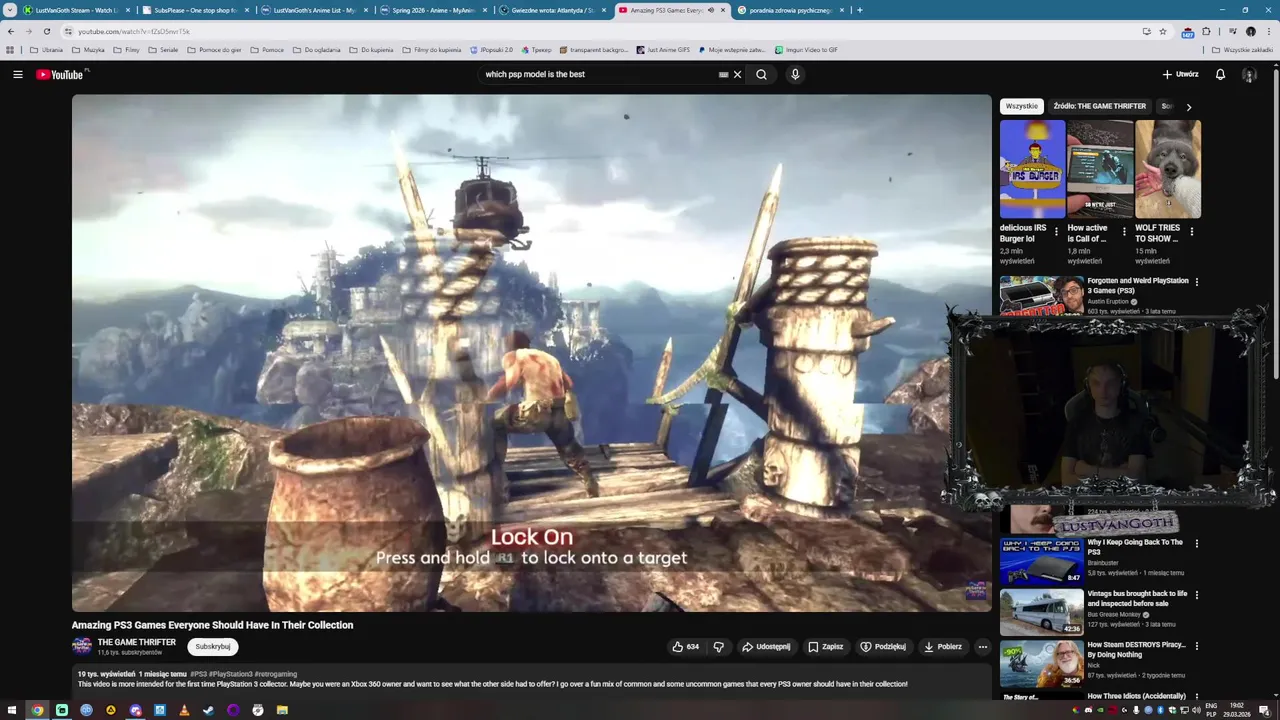Image resolution: width=1280 pixels, height=720 pixels.
Task: Dislike the video with thumbs down
Action: coord(718,647)
